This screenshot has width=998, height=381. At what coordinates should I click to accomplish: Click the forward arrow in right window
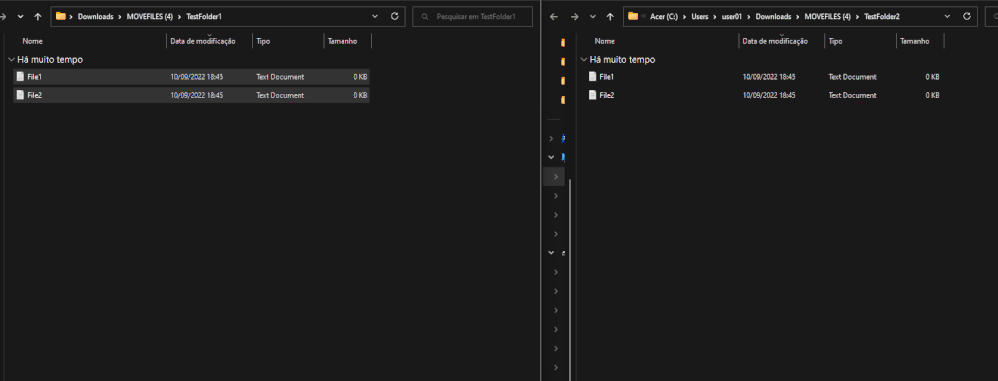point(574,17)
